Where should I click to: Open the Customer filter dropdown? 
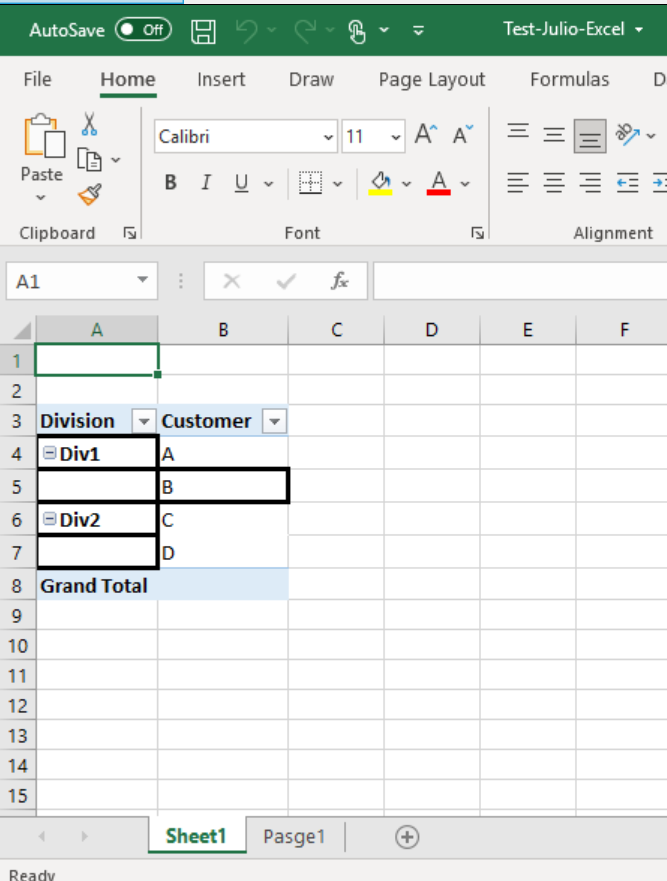click(274, 421)
